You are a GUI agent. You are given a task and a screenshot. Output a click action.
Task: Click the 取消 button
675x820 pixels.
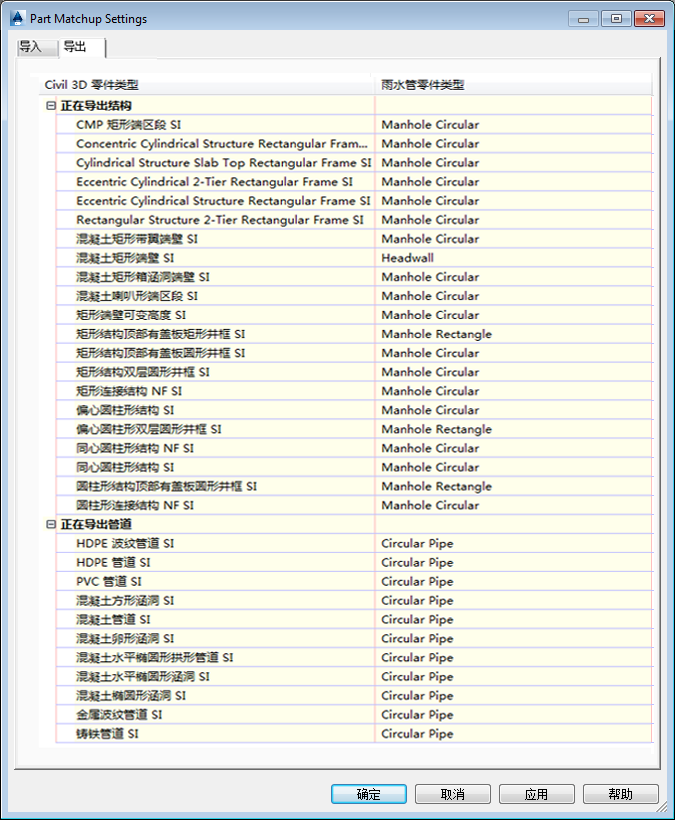453,794
